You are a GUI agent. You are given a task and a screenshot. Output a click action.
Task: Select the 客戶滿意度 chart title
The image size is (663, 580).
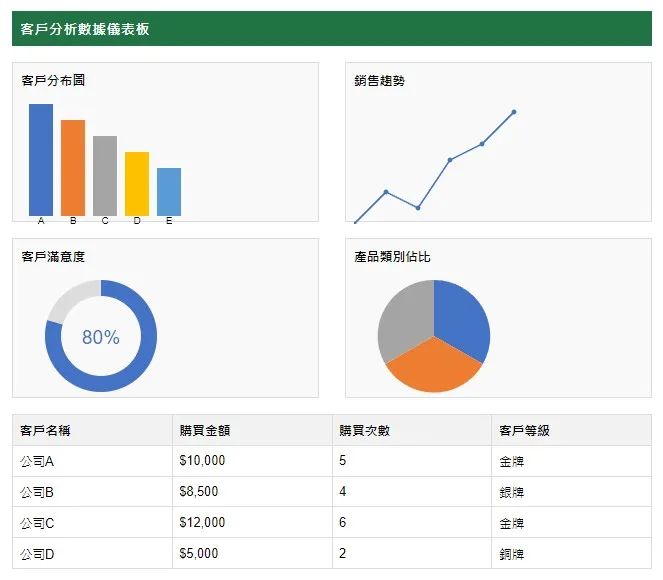53,257
